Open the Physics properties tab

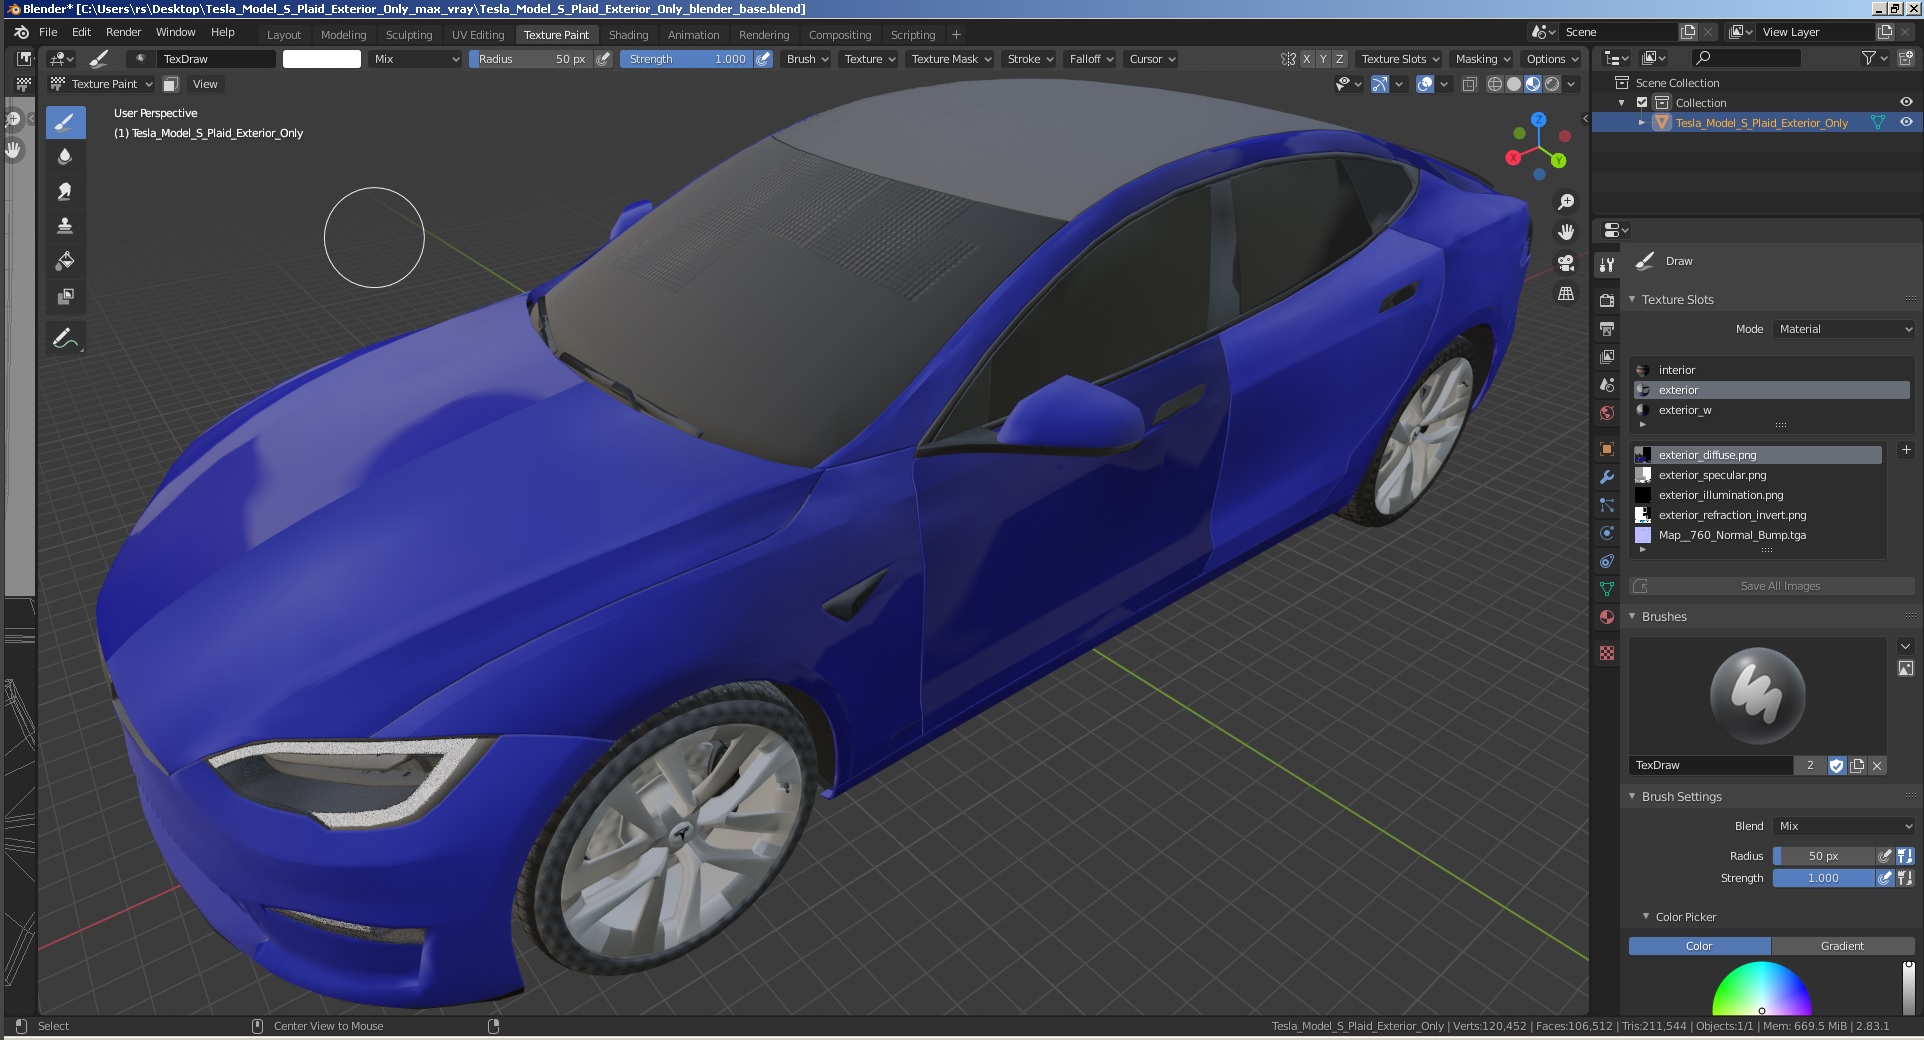(x=1607, y=533)
